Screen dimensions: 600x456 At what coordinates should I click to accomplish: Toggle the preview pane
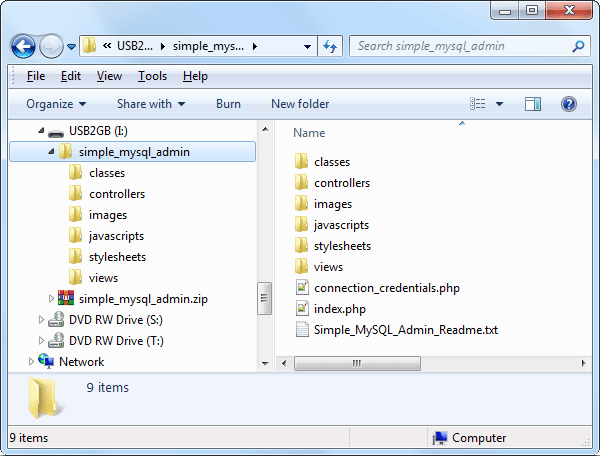tap(533, 104)
